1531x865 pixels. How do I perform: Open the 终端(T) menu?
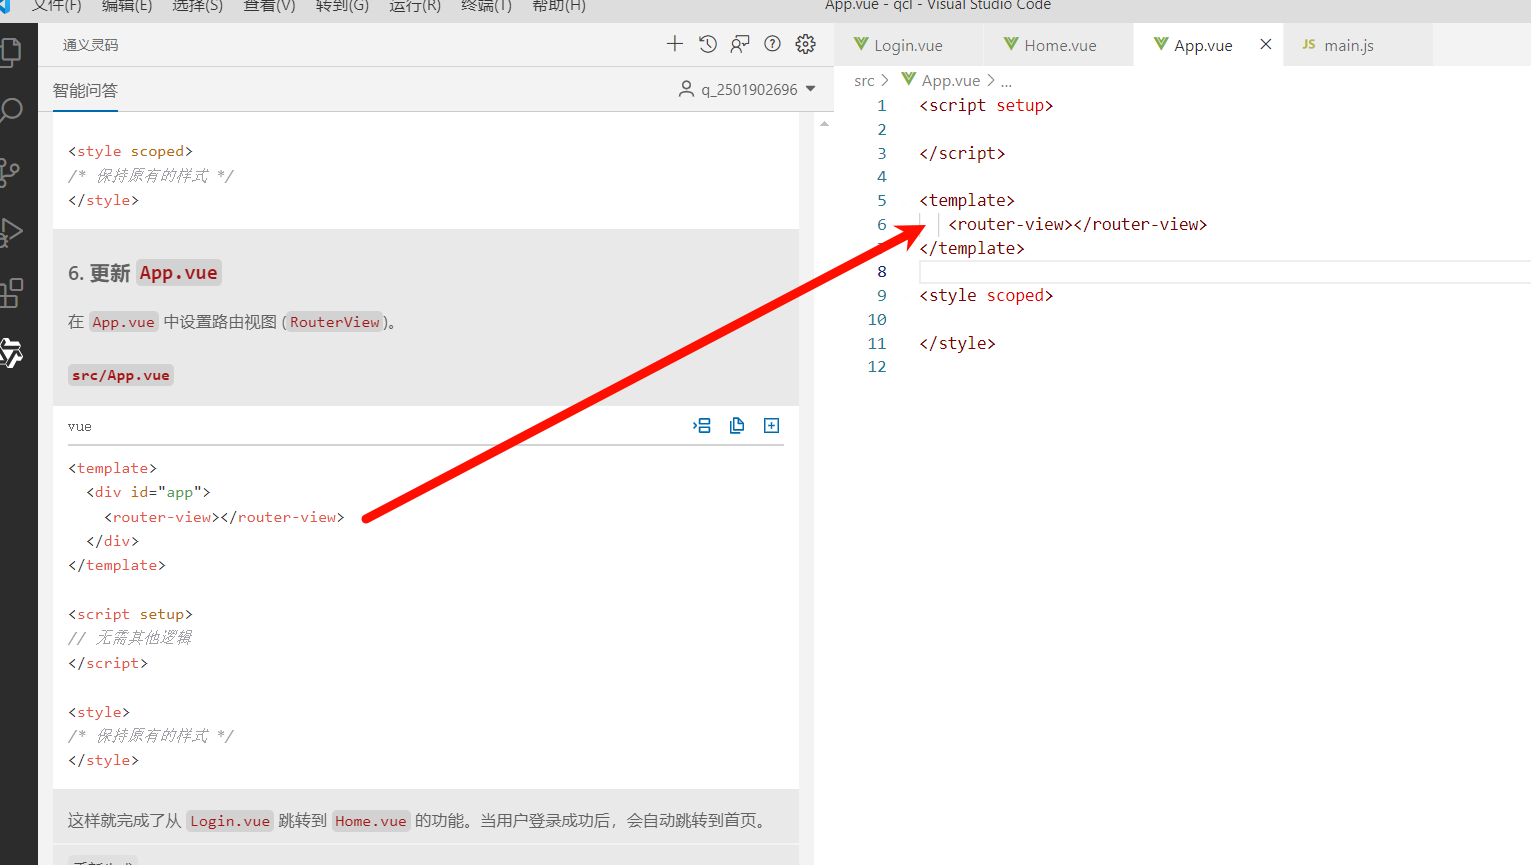(486, 6)
